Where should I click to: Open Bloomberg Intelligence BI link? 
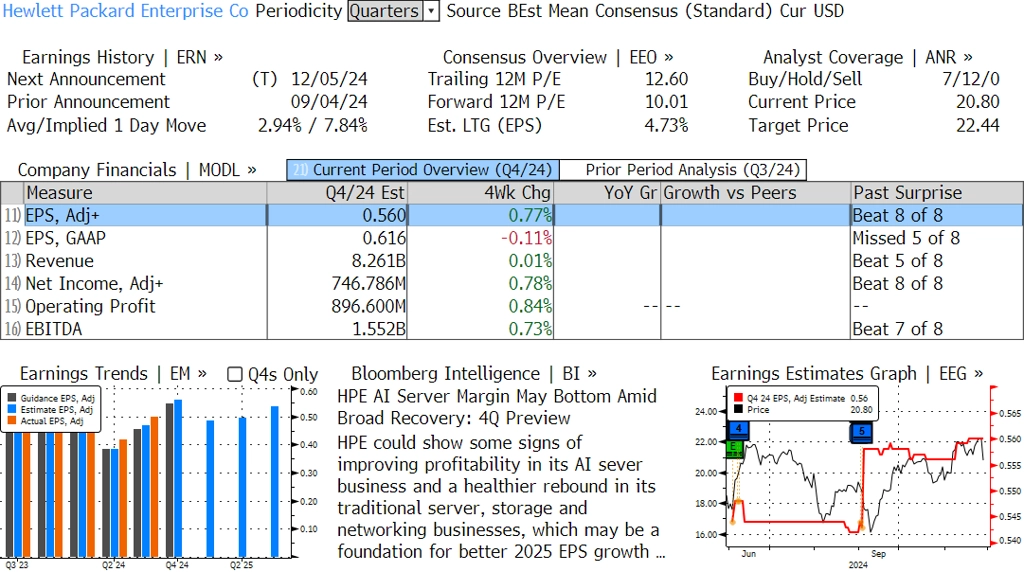click(x=473, y=373)
